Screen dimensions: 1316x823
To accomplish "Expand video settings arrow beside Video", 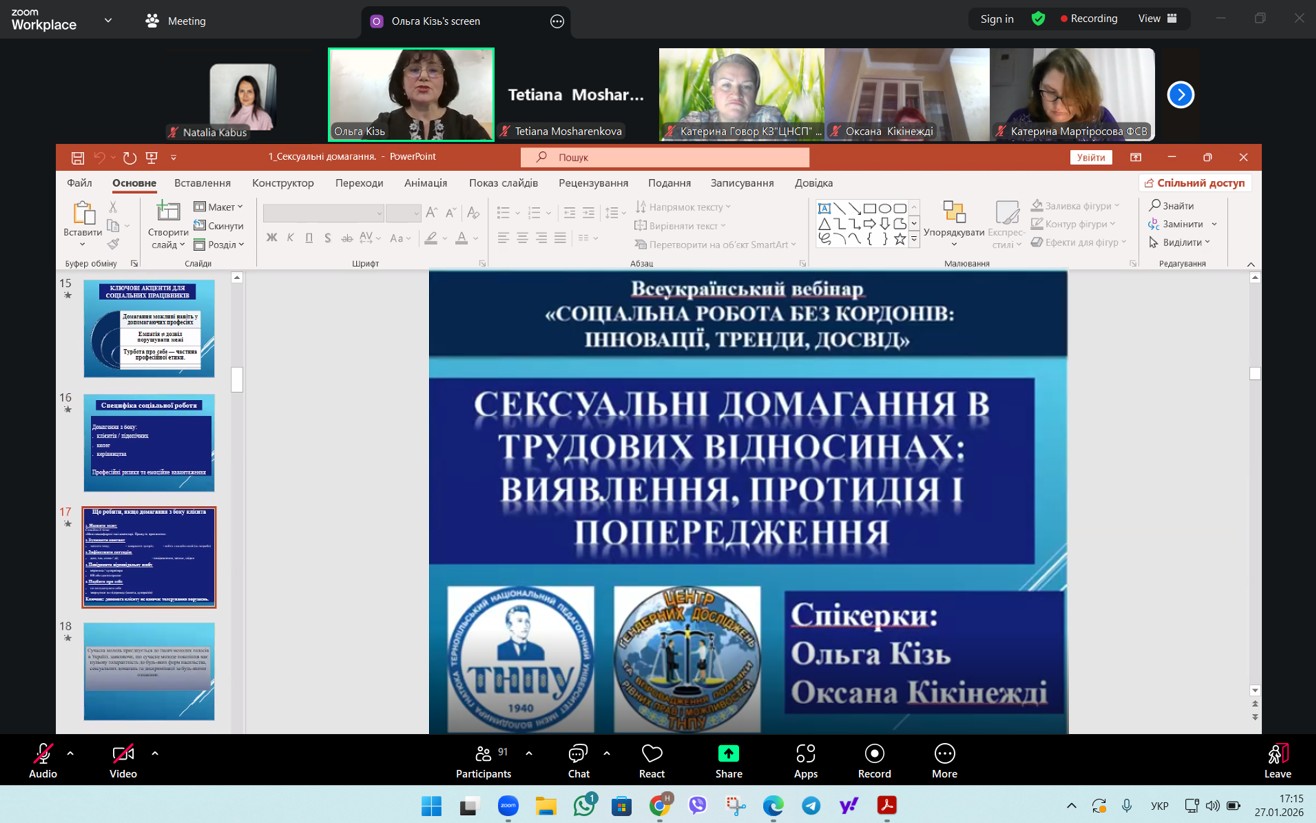I will click(x=155, y=753).
